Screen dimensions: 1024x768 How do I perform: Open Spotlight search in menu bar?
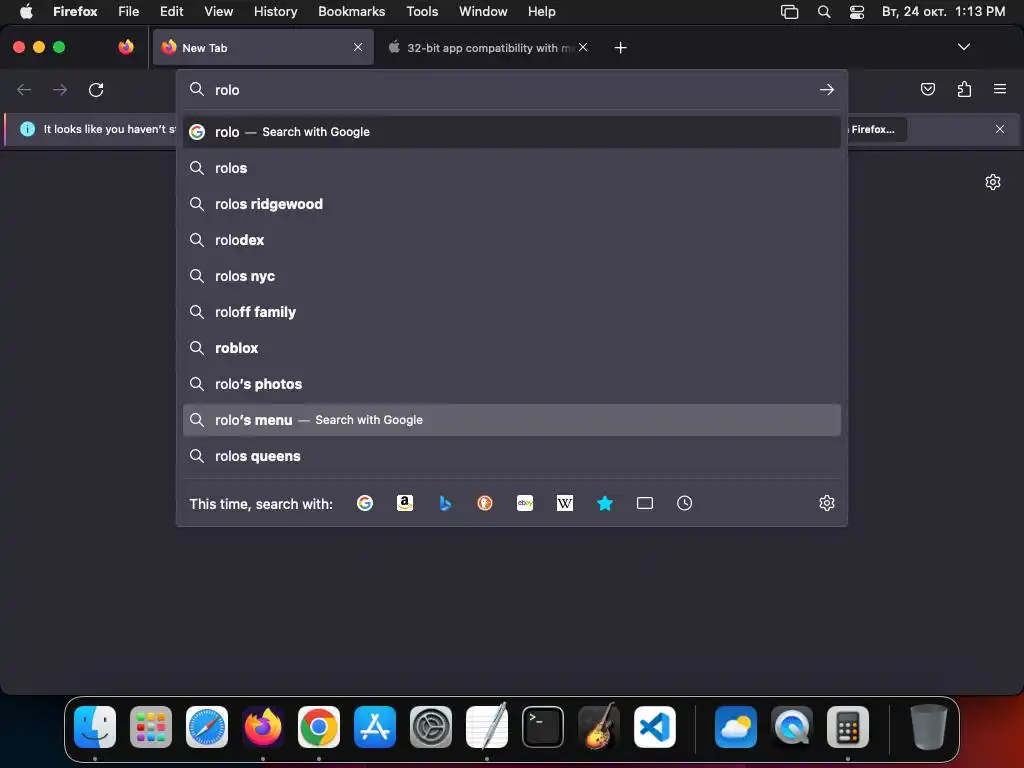[x=824, y=11]
